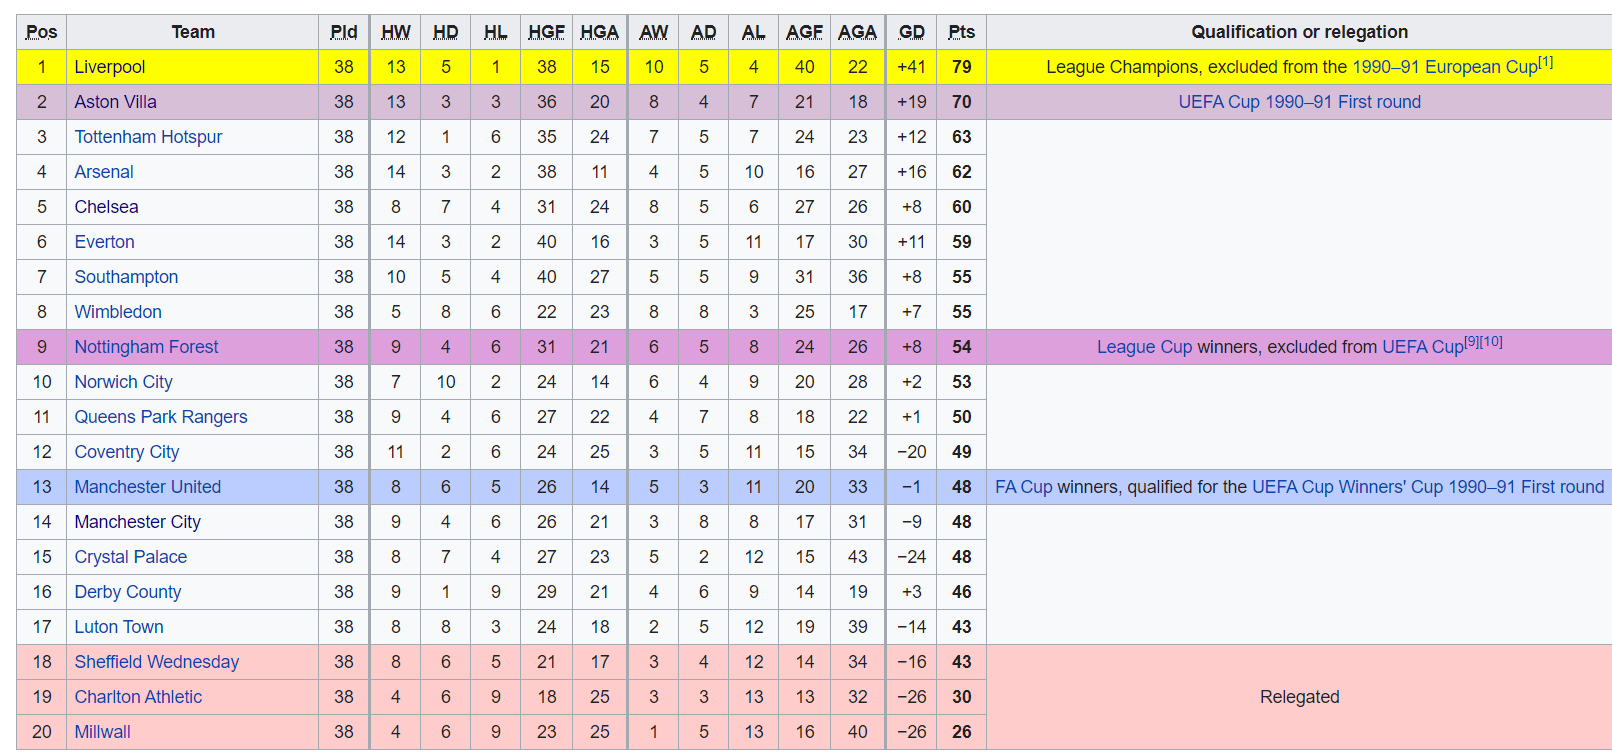Screen dimensions: 1612x753
Task: Click the Sheffield Wednesday link
Action: 157,662
